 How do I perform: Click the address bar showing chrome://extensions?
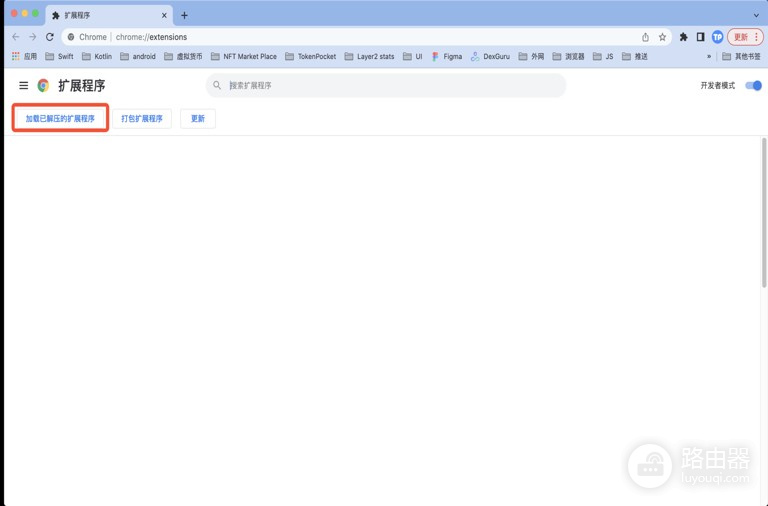click(366, 37)
